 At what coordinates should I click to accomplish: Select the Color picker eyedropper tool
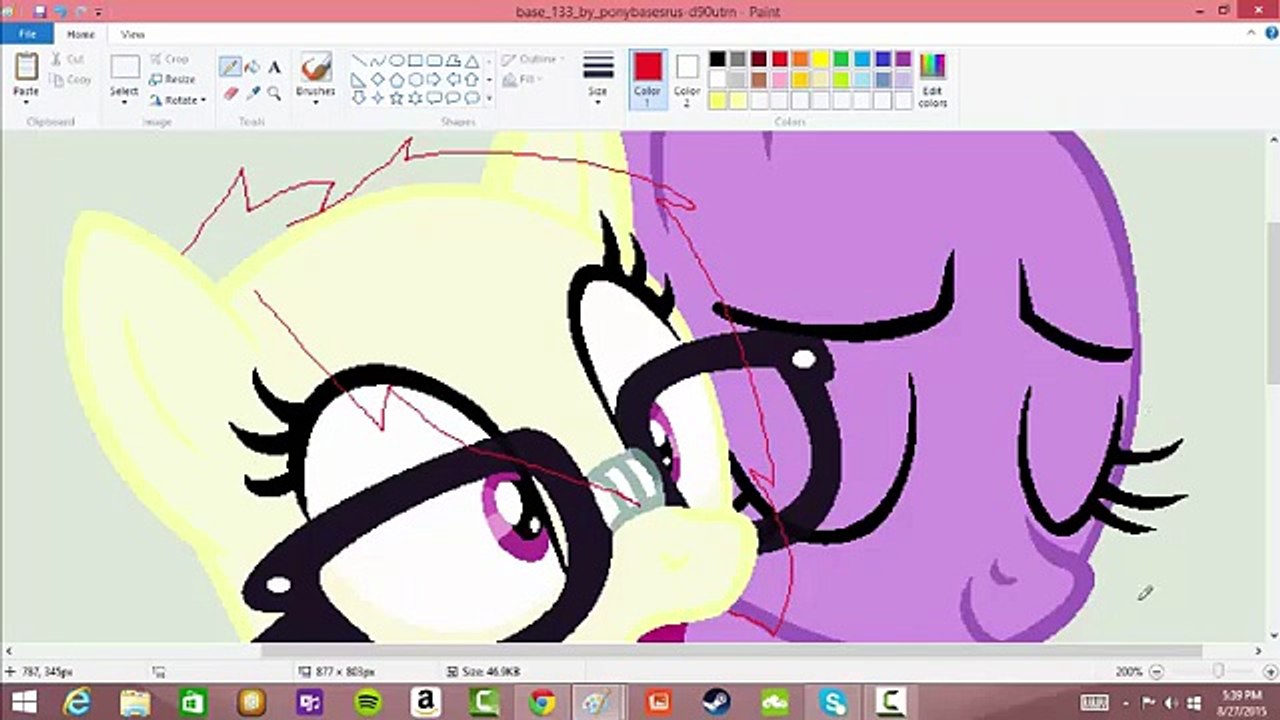(252, 93)
